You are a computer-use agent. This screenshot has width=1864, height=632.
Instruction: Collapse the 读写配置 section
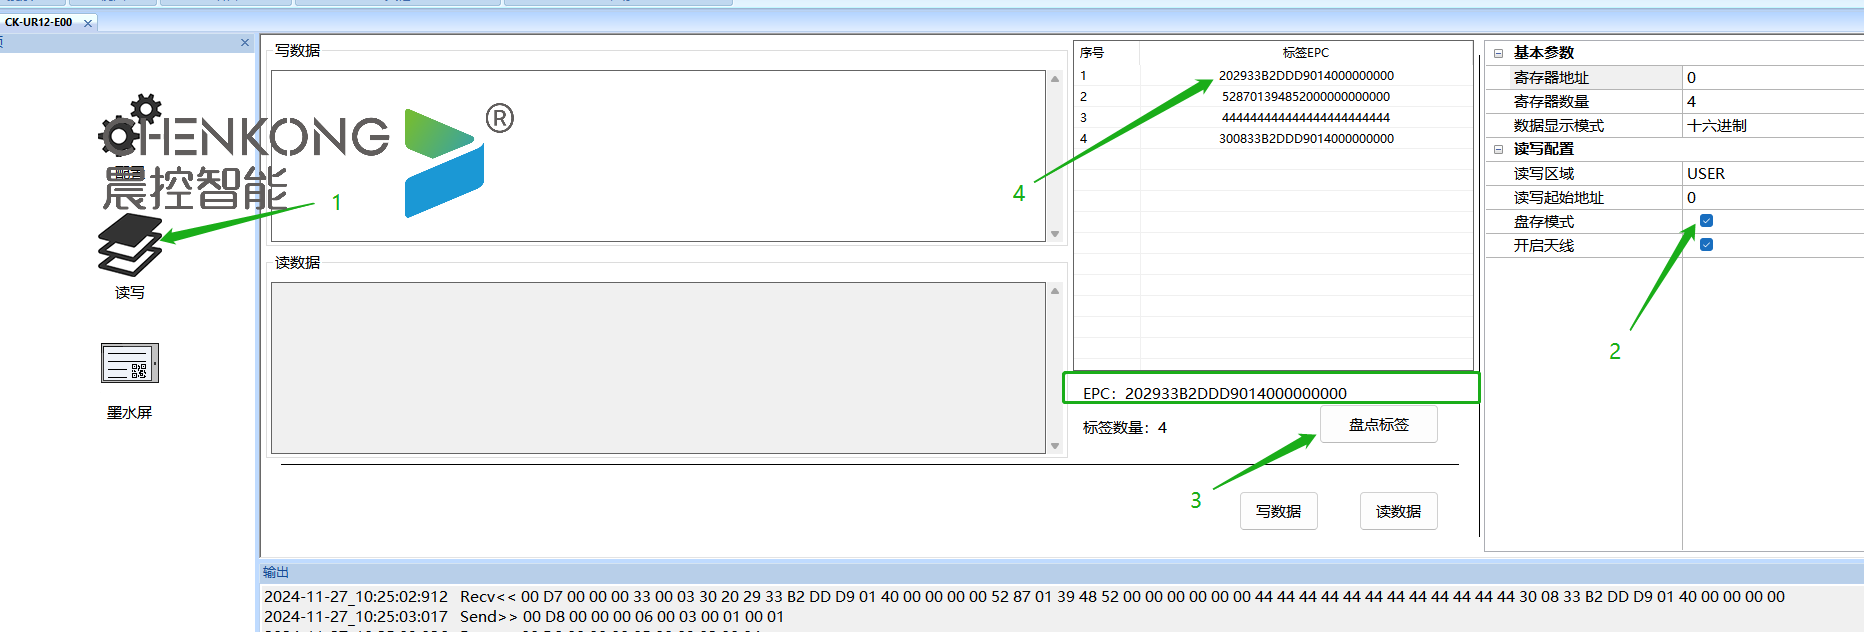(x=1498, y=149)
